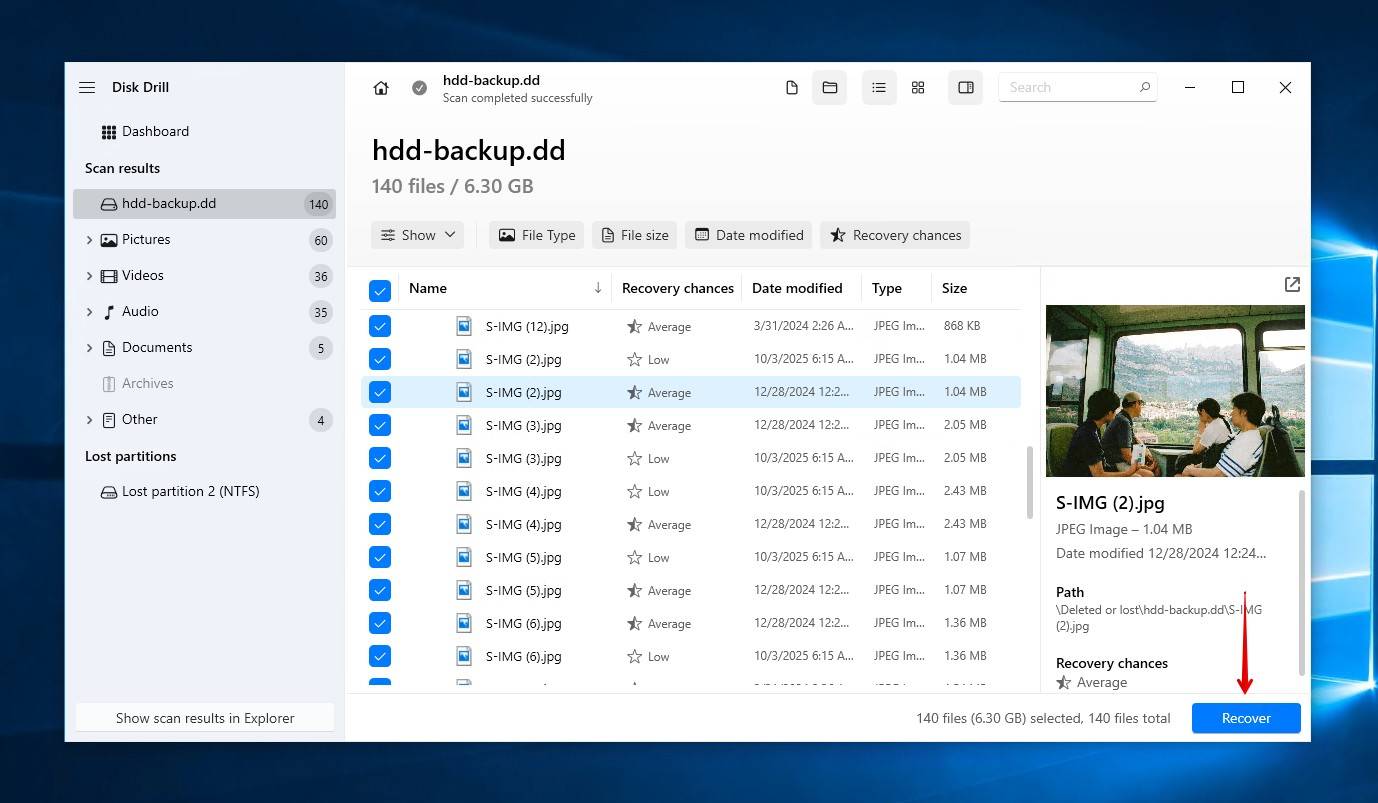Viewport: 1378px width, 803px height.
Task: Click the folder view icon
Action: [829, 87]
